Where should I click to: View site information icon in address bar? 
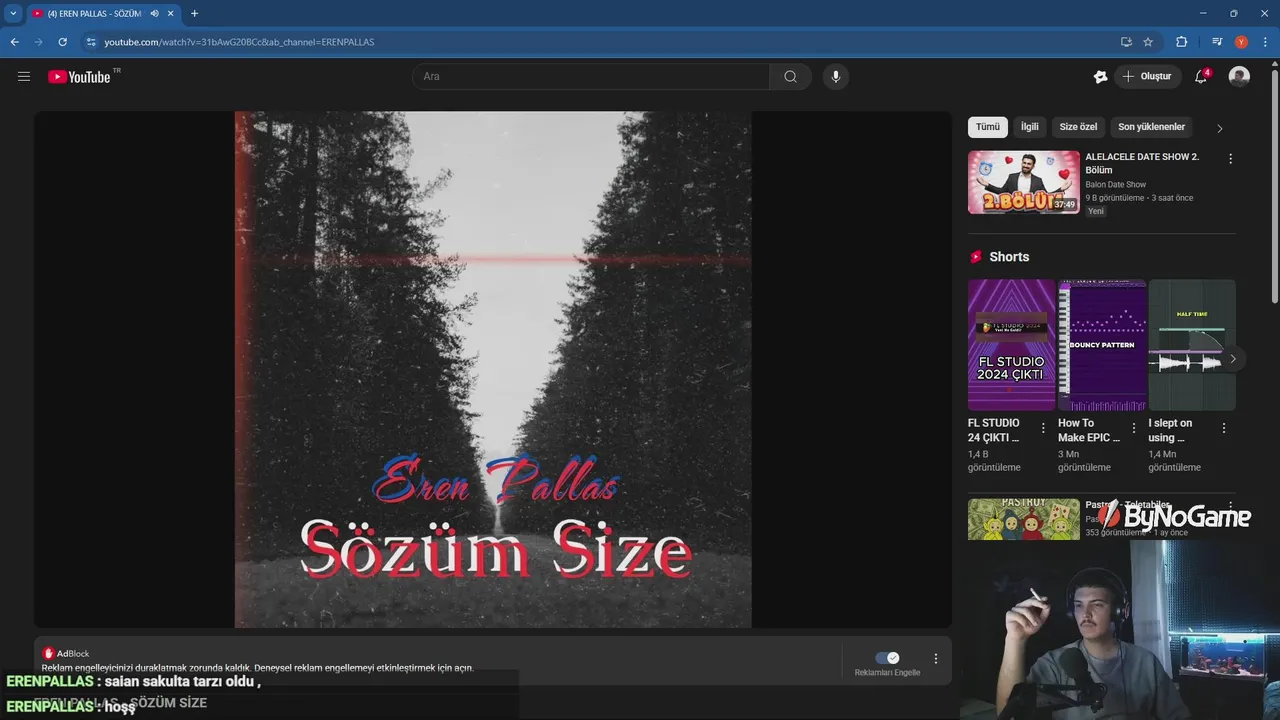(x=91, y=42)
